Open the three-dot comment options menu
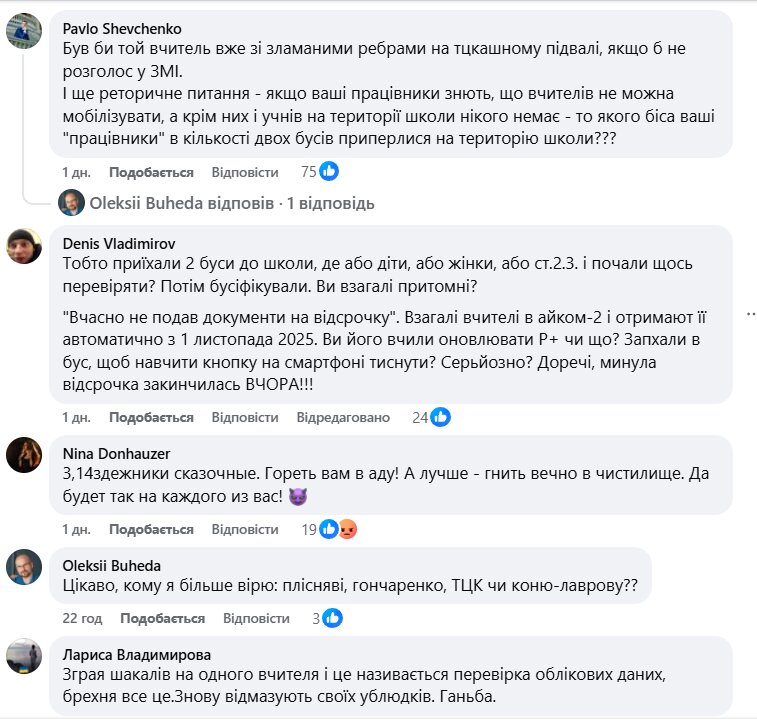Image resolution: width=757 pixels, height=728 pixels. coord(750,314)
